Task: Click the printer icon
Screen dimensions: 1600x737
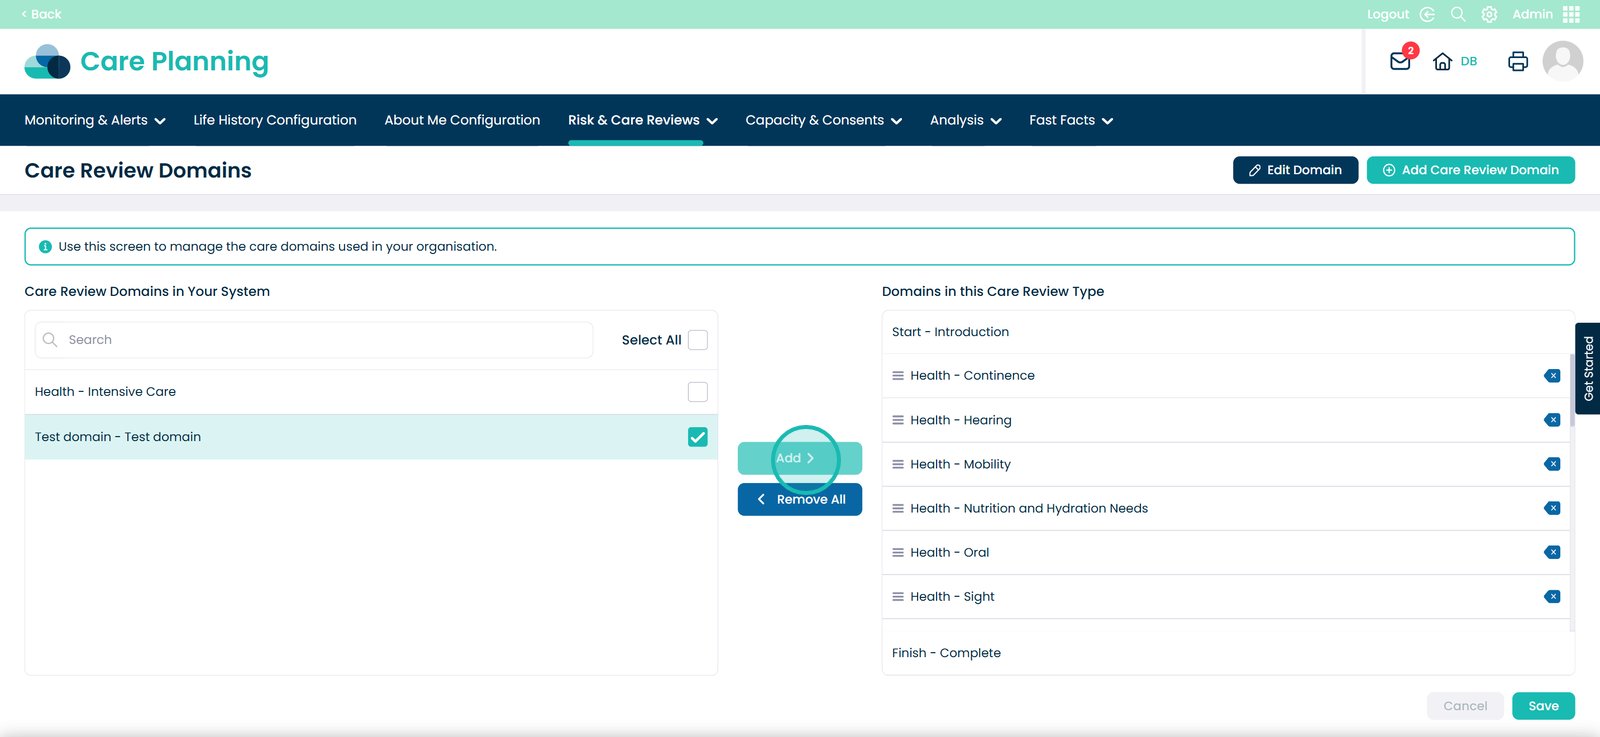Action: (x=1517, y=62)
